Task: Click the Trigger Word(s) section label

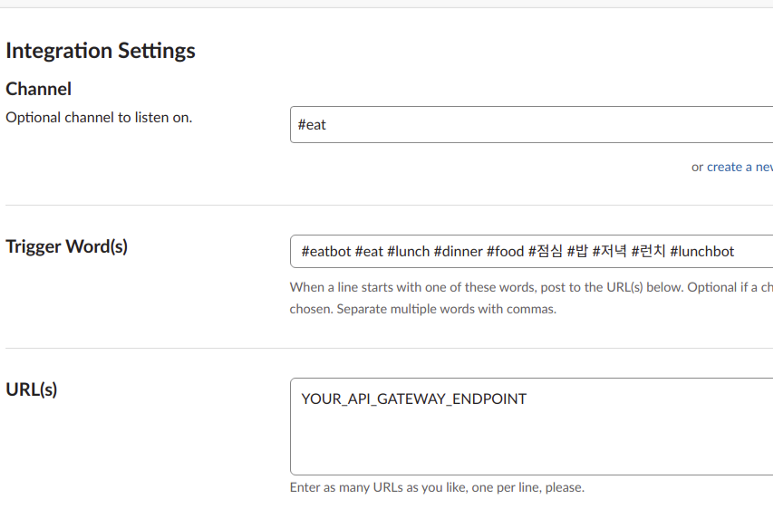Action: point(66,246)
